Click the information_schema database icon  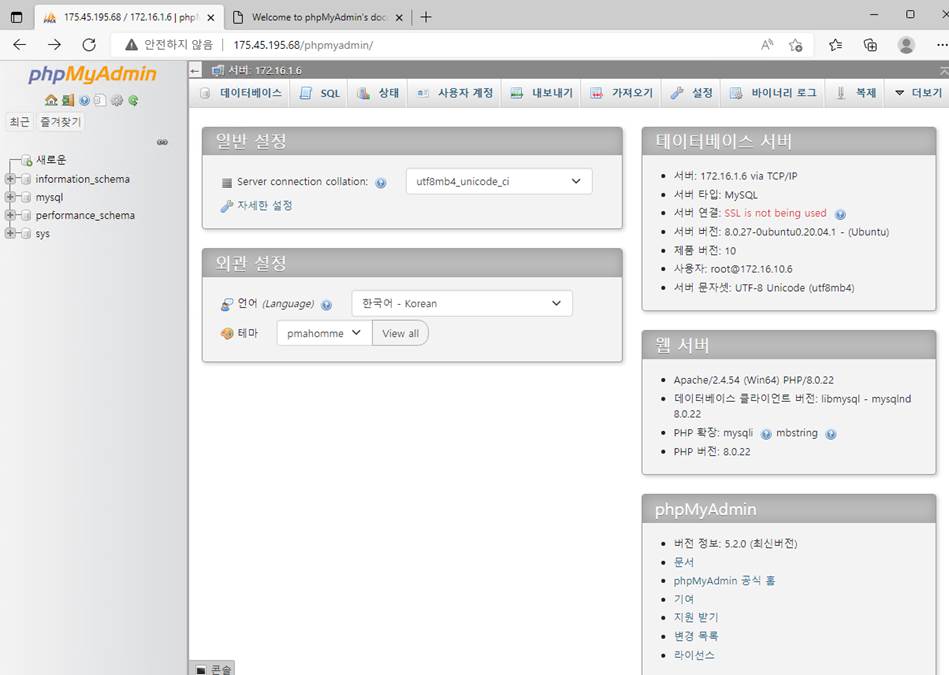(x=26, y=179)
